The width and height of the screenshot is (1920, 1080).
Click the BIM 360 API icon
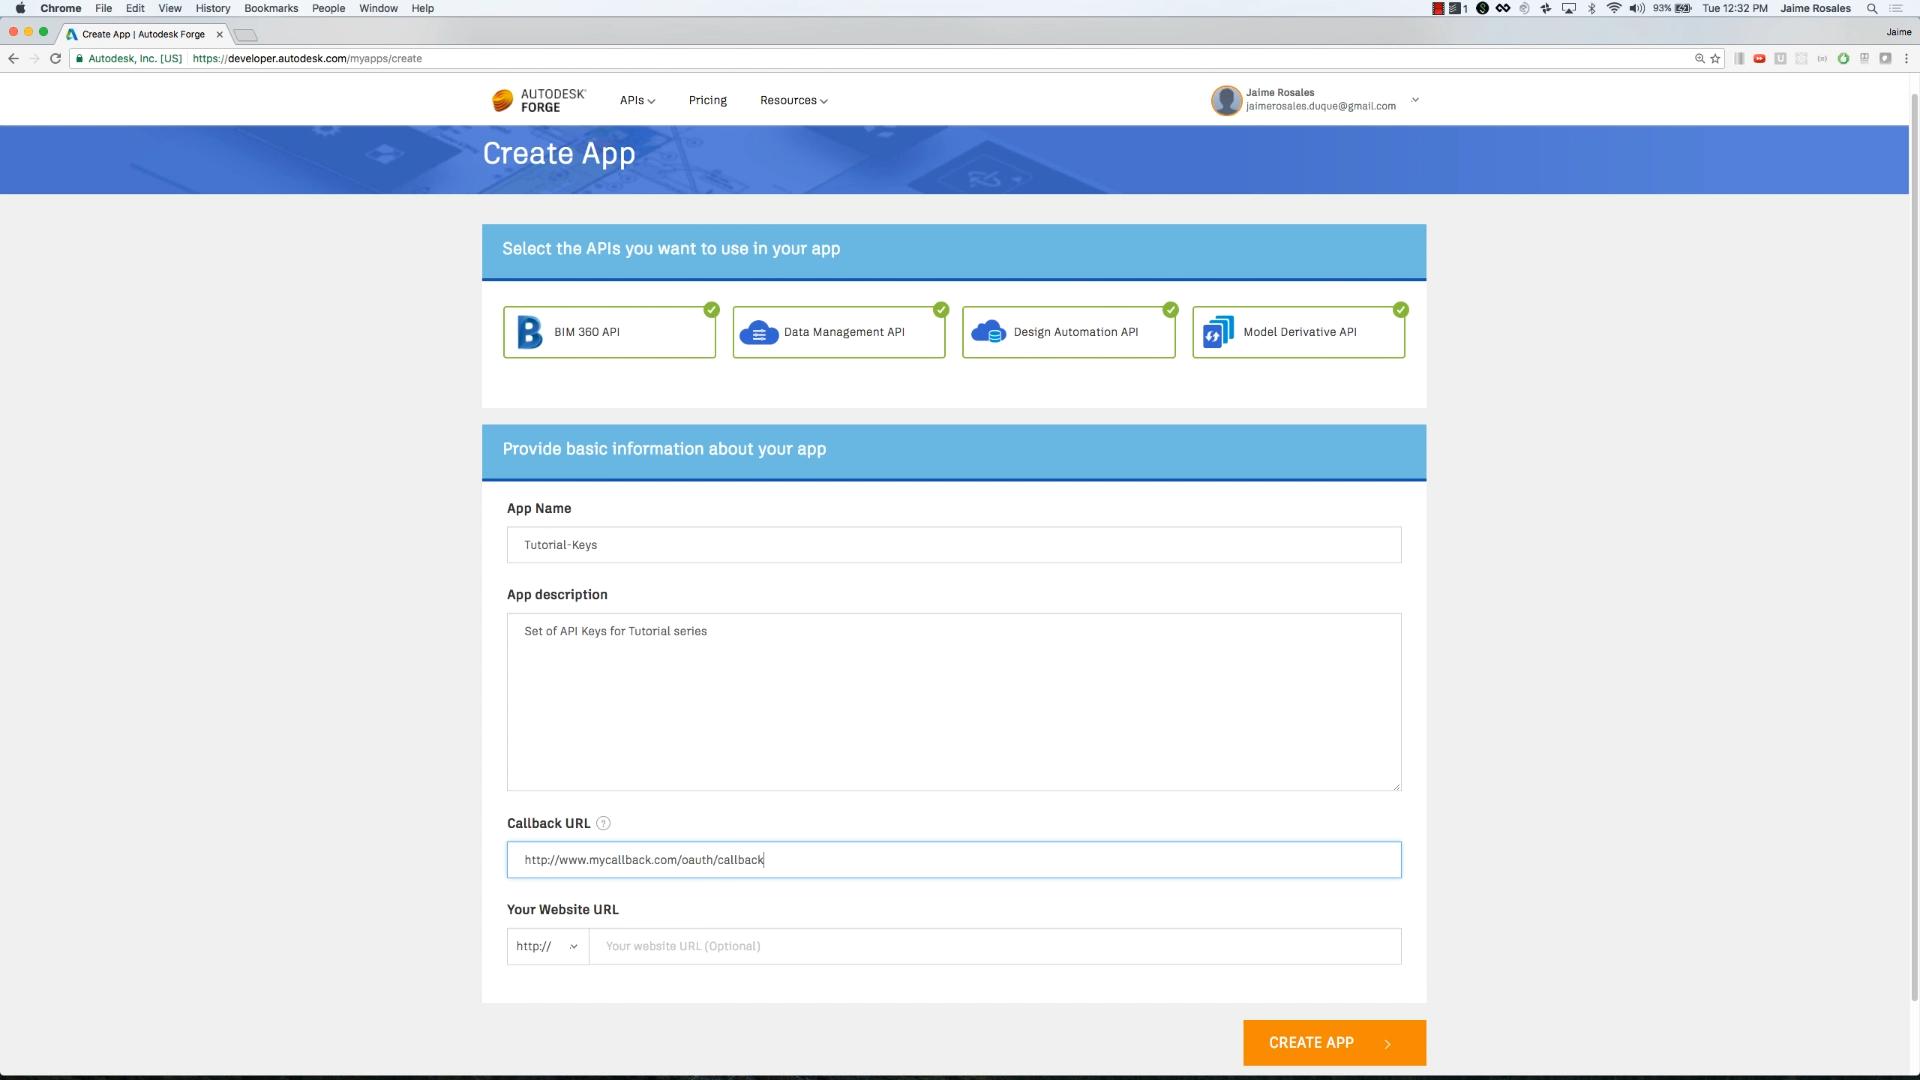pyautogui.click(x=529, y=332)
